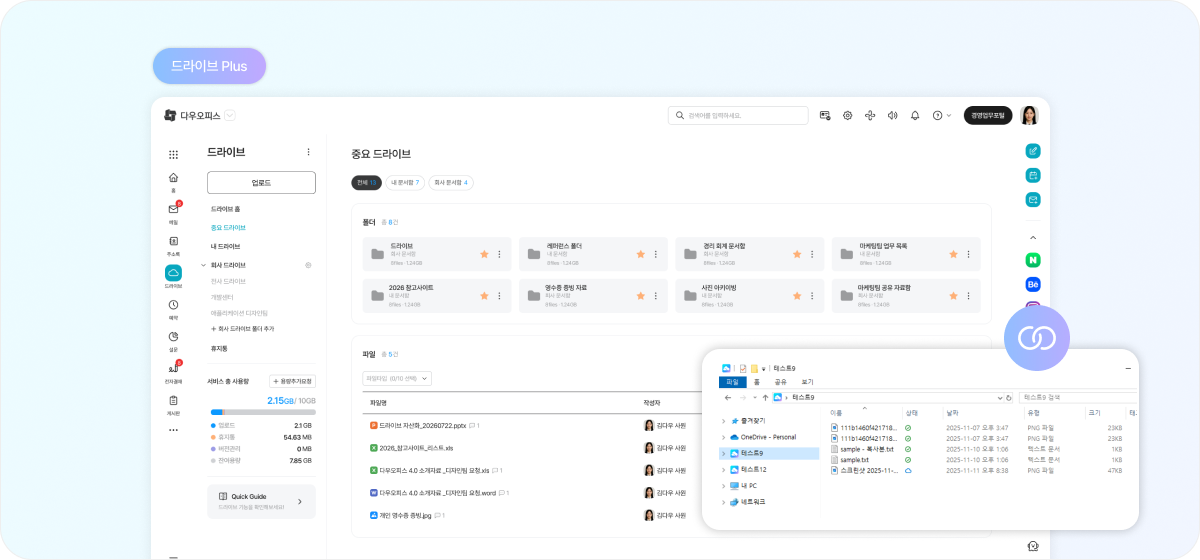Click the Behance shortcut icon
This screenshot has height=560, width=1200.
click(x=1033, y=284)
